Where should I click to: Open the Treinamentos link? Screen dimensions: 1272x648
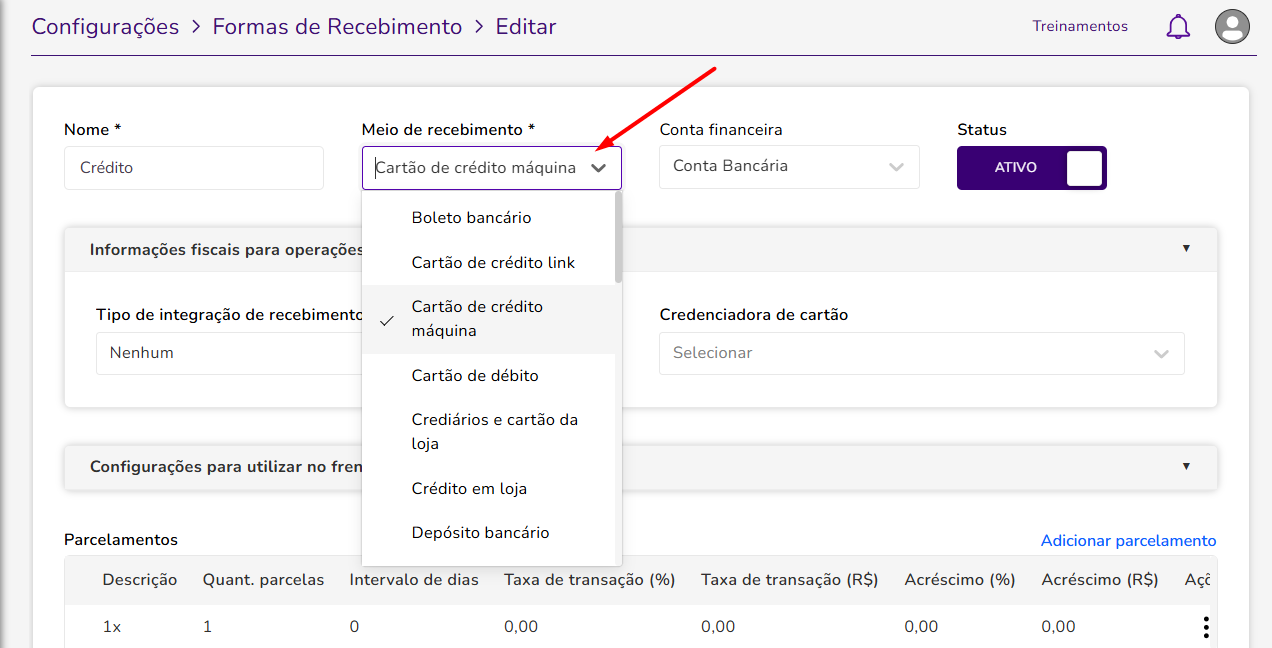coord(1080,26)
